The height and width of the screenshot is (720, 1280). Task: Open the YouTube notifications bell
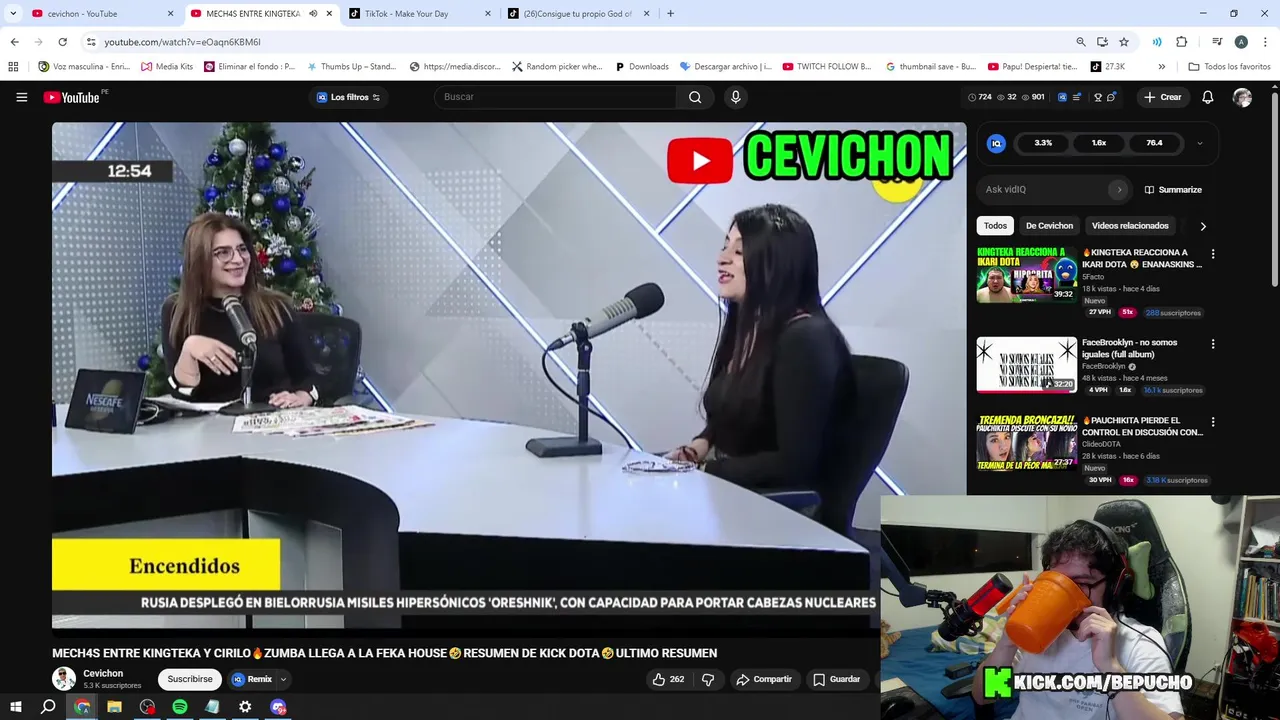coord(1207,97)
